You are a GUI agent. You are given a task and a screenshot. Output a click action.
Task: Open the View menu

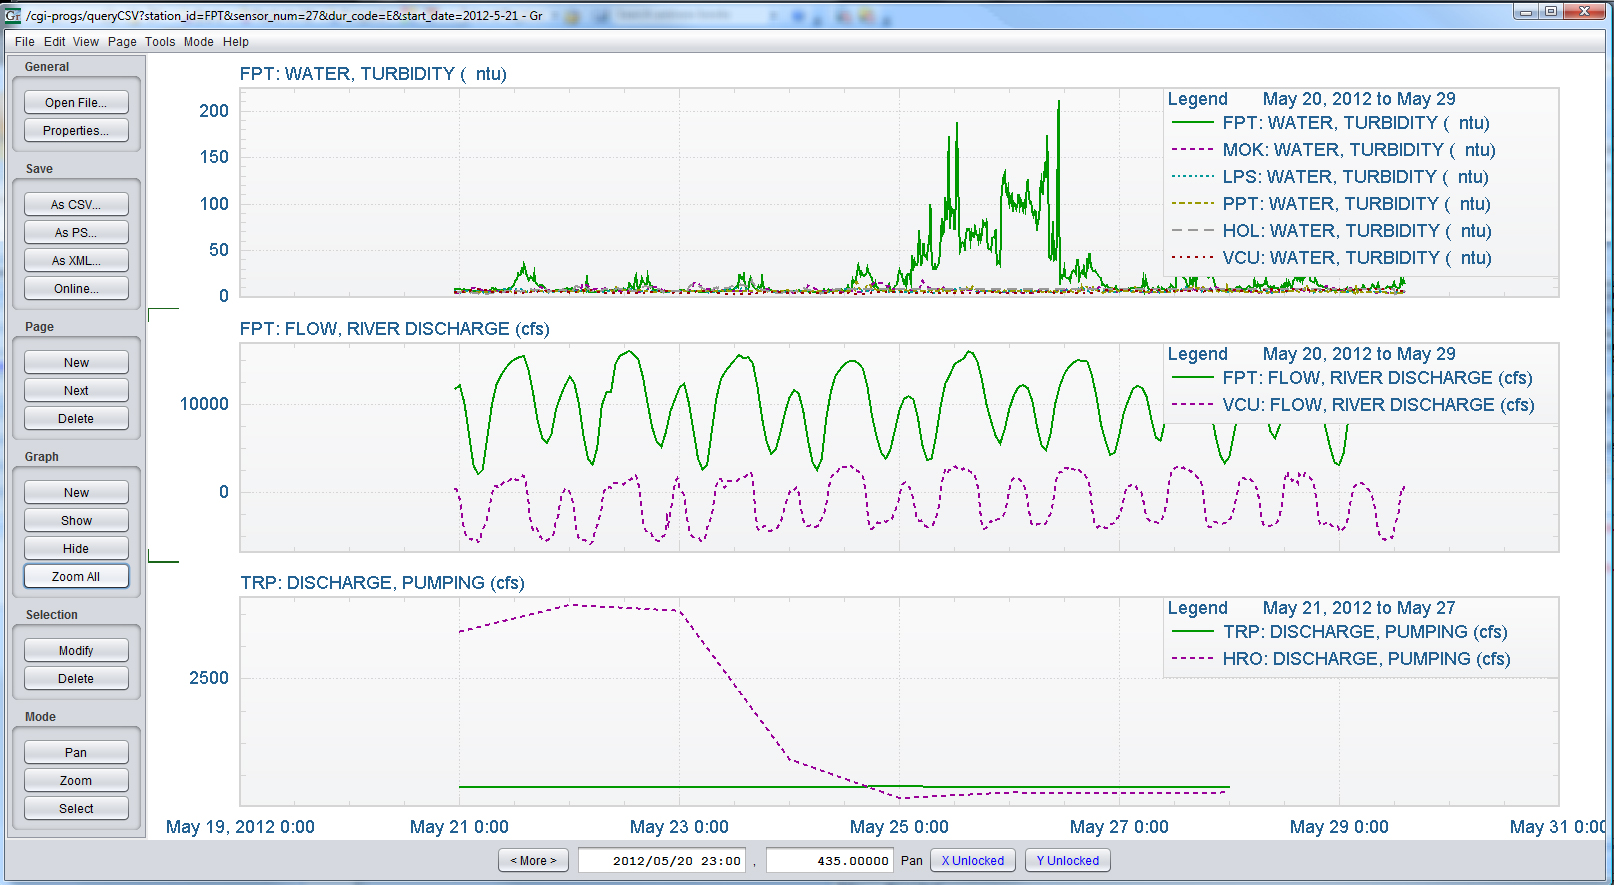[x=86, y=42]
